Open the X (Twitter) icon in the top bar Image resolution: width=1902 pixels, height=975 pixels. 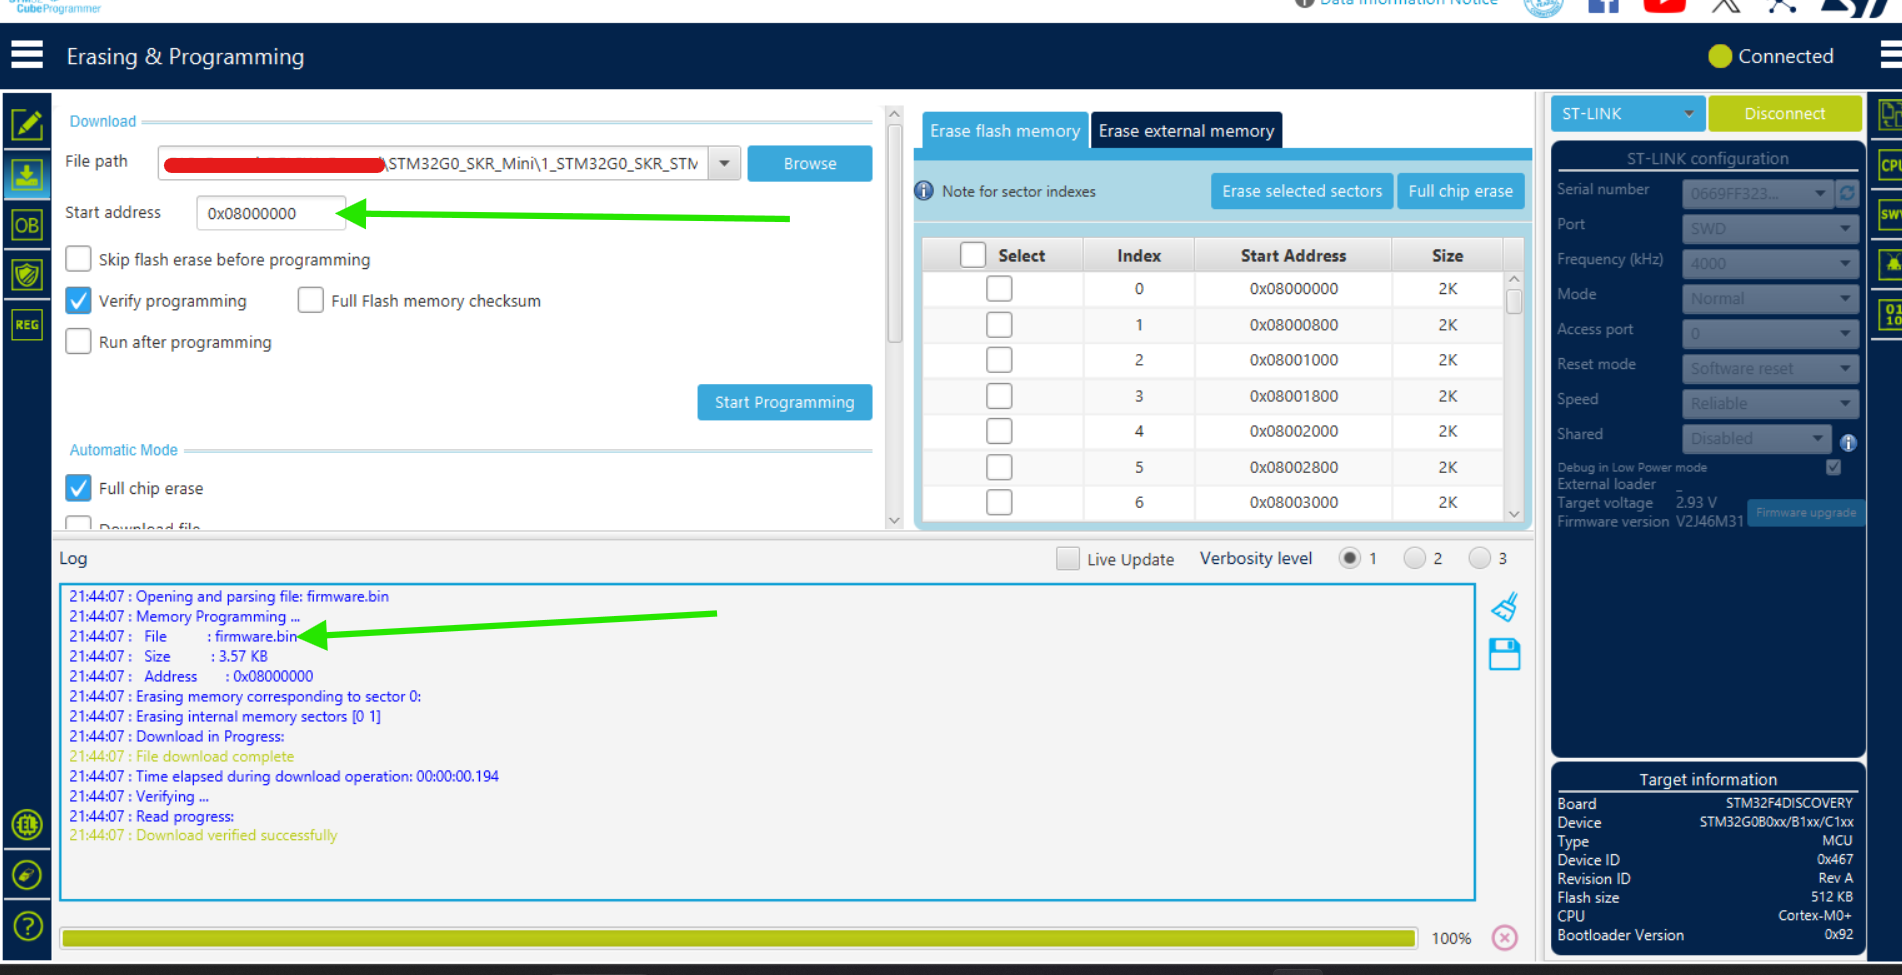(x=1726, y=6)
